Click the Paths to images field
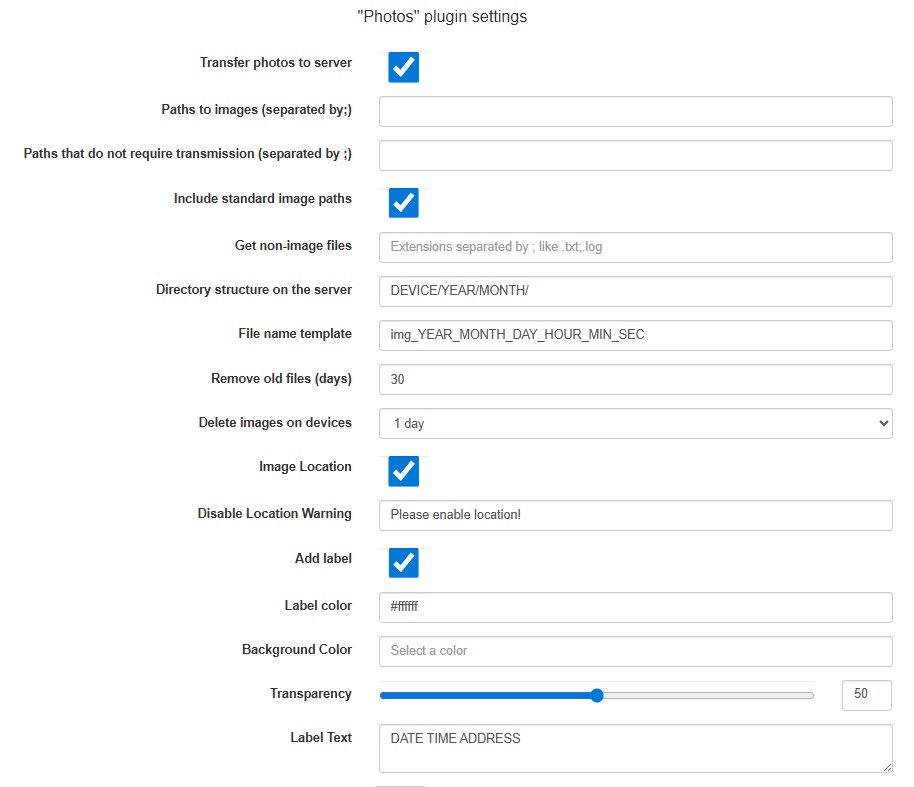 [x=635, y=112]
